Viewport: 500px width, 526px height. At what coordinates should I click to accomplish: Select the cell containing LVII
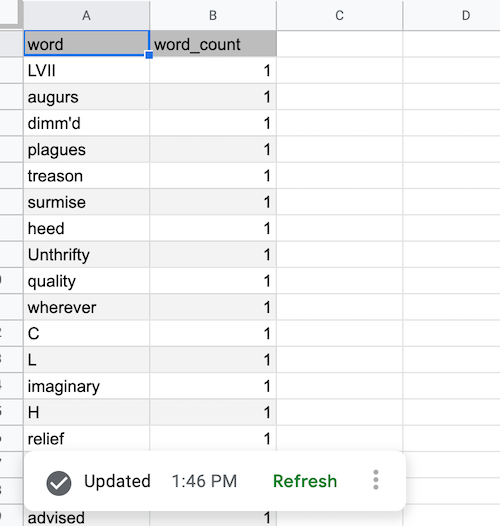pos(87,70)
